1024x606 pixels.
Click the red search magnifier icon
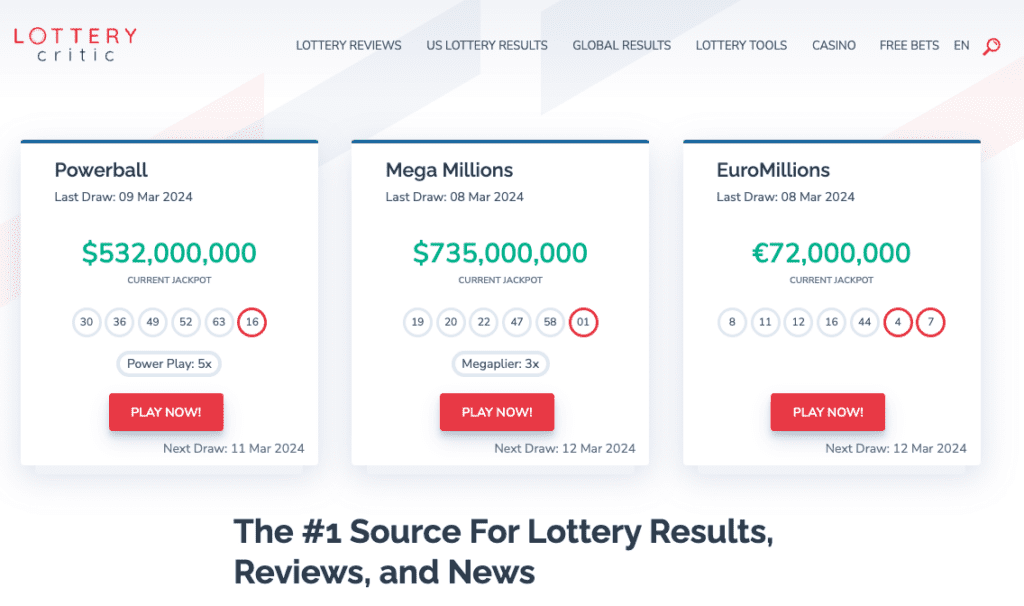[x=991, y=46]
